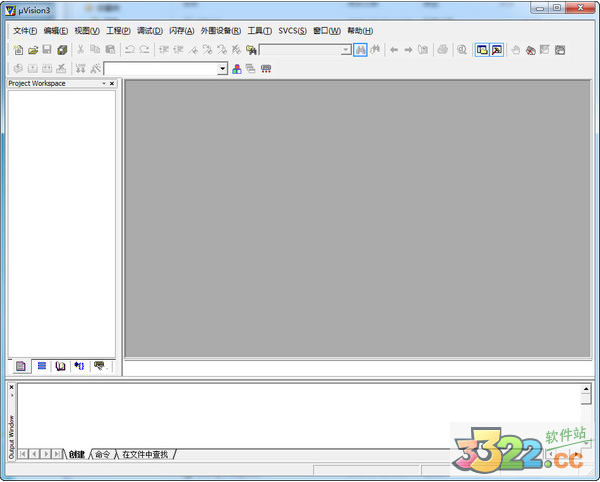Click the highlighted Find binoculars icon
Viewport: 600px width, 482px height.
coord(360,50)
